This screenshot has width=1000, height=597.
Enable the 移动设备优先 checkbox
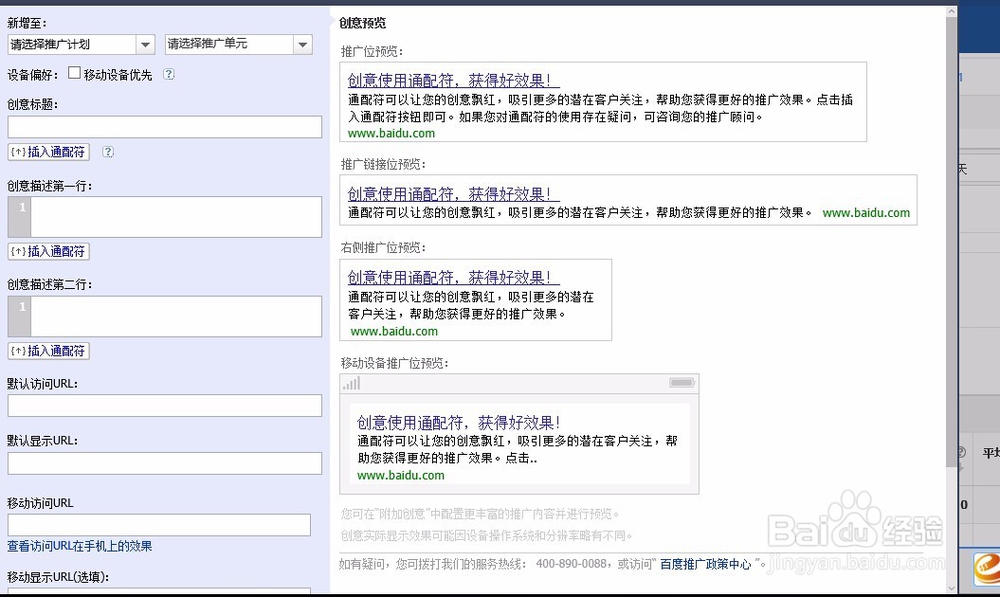[x=74, y=73]
